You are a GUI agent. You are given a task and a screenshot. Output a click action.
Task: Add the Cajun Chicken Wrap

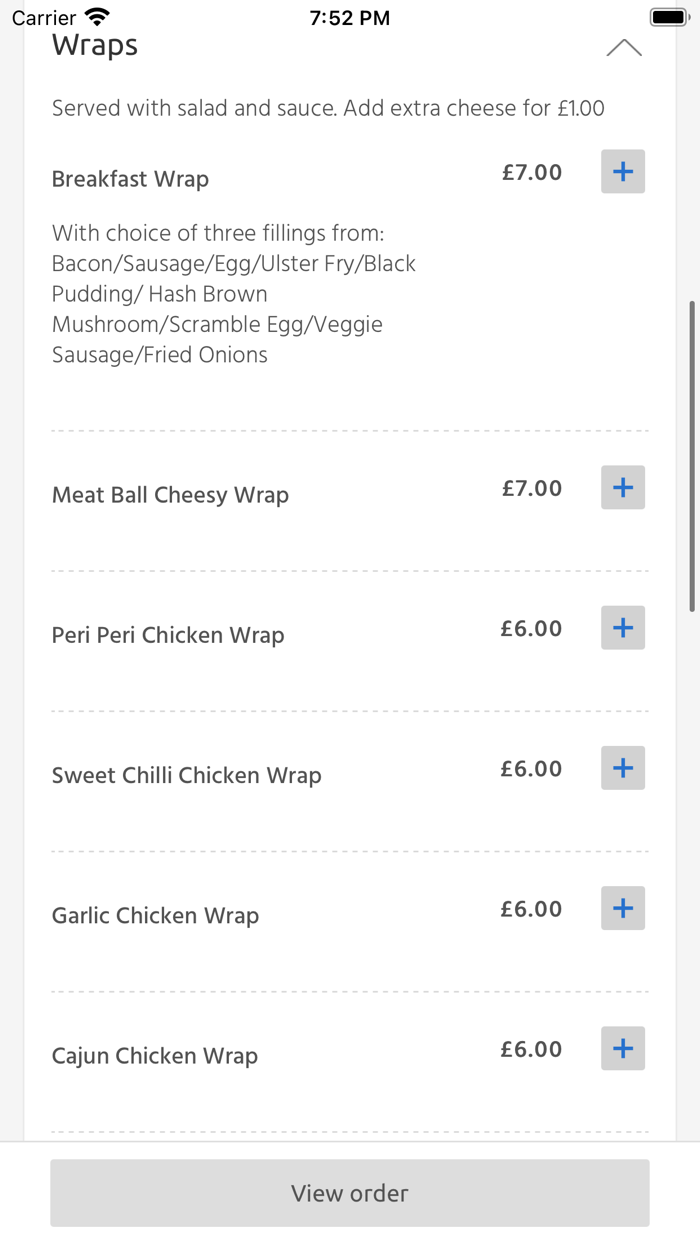pyautogui.click(x=622, y=1049)
